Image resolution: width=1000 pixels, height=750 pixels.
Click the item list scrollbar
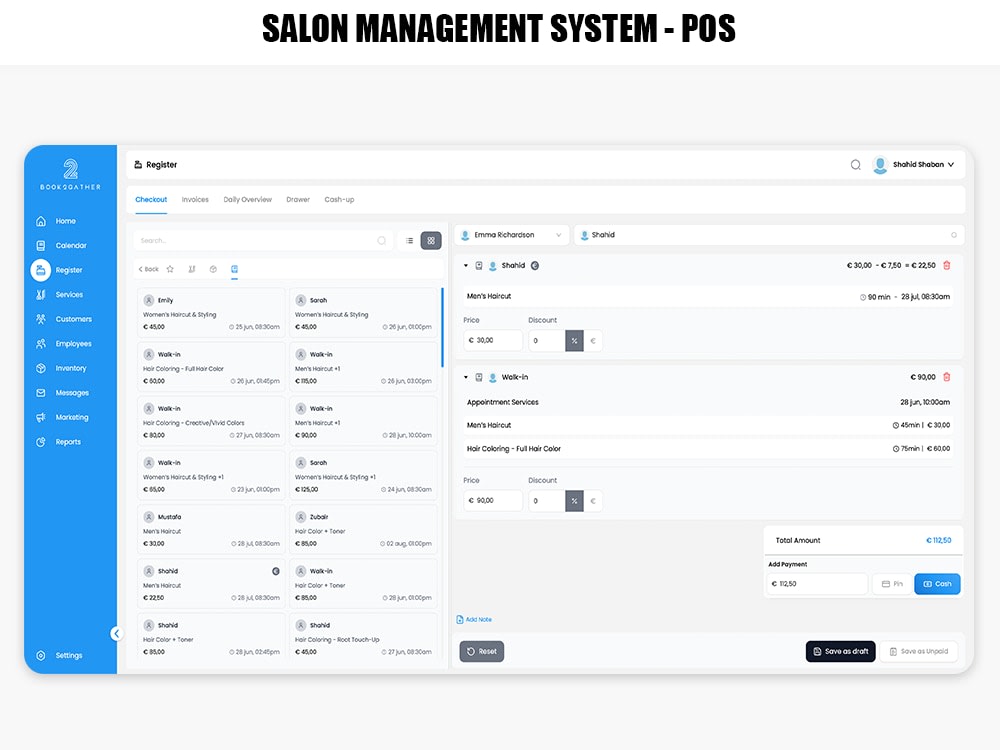[442, 328]
